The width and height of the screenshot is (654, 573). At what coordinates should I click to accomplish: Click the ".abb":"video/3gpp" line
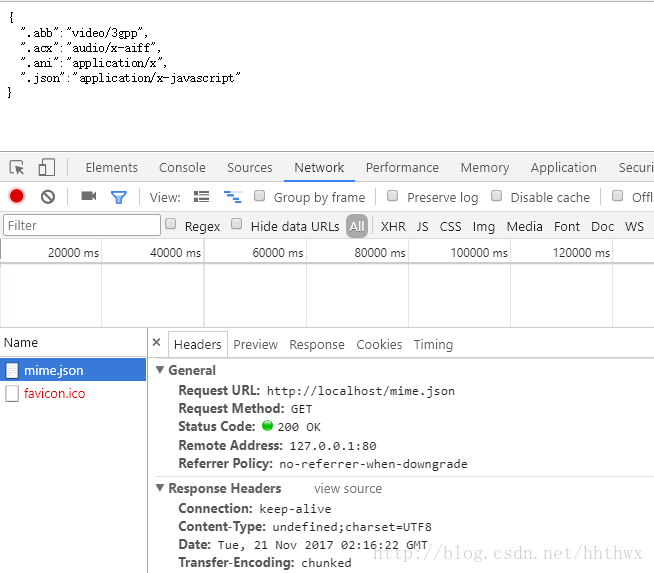tap(84, 33)
